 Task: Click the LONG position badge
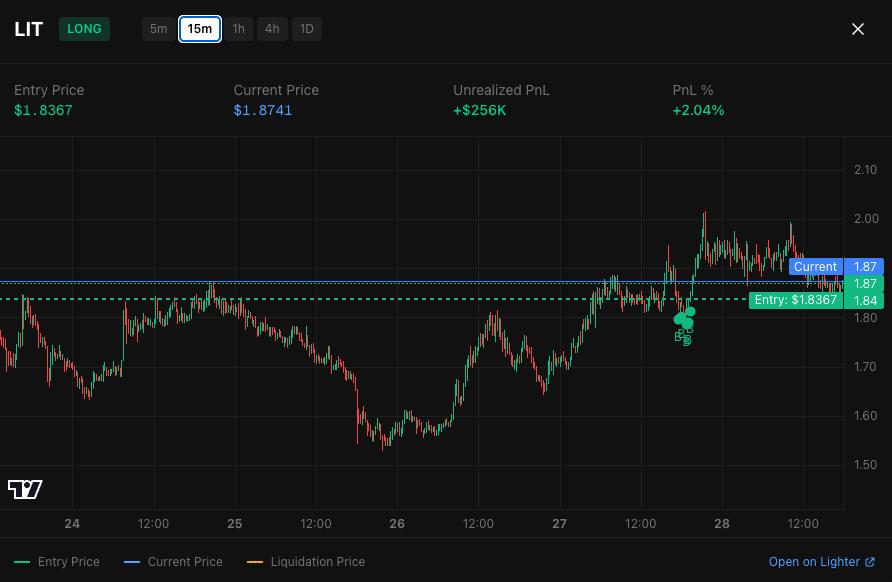coord(84,29)
